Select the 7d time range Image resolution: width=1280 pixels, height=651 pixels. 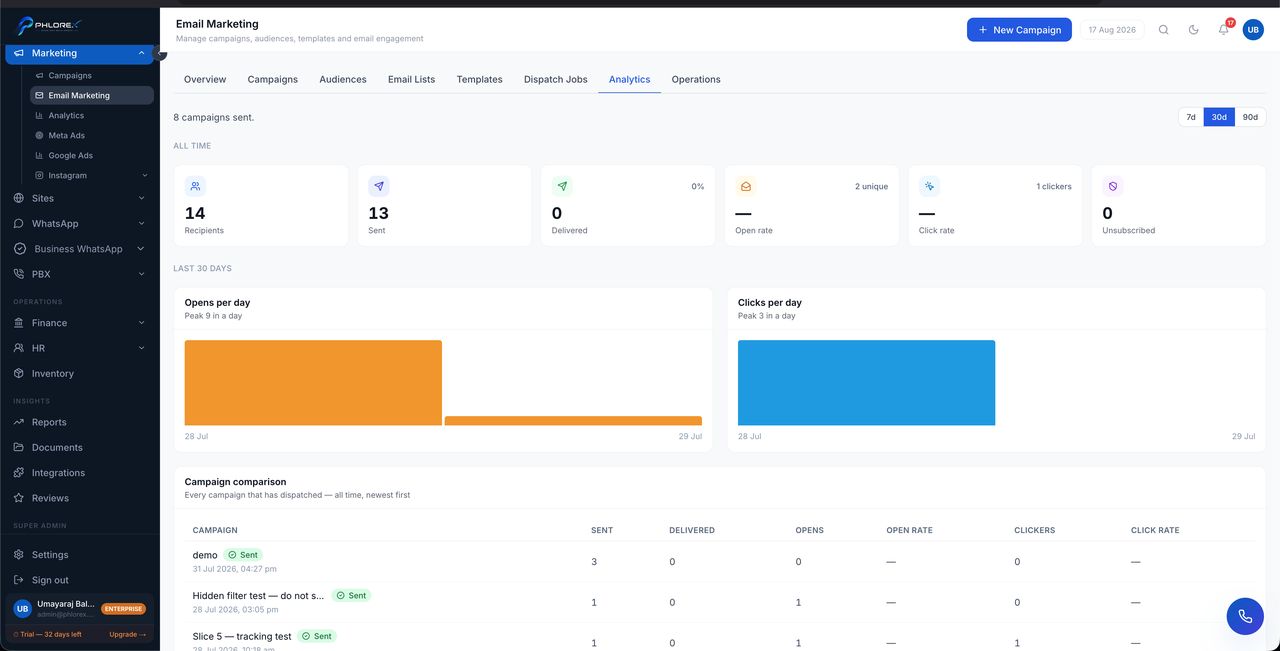[1191, 117]
